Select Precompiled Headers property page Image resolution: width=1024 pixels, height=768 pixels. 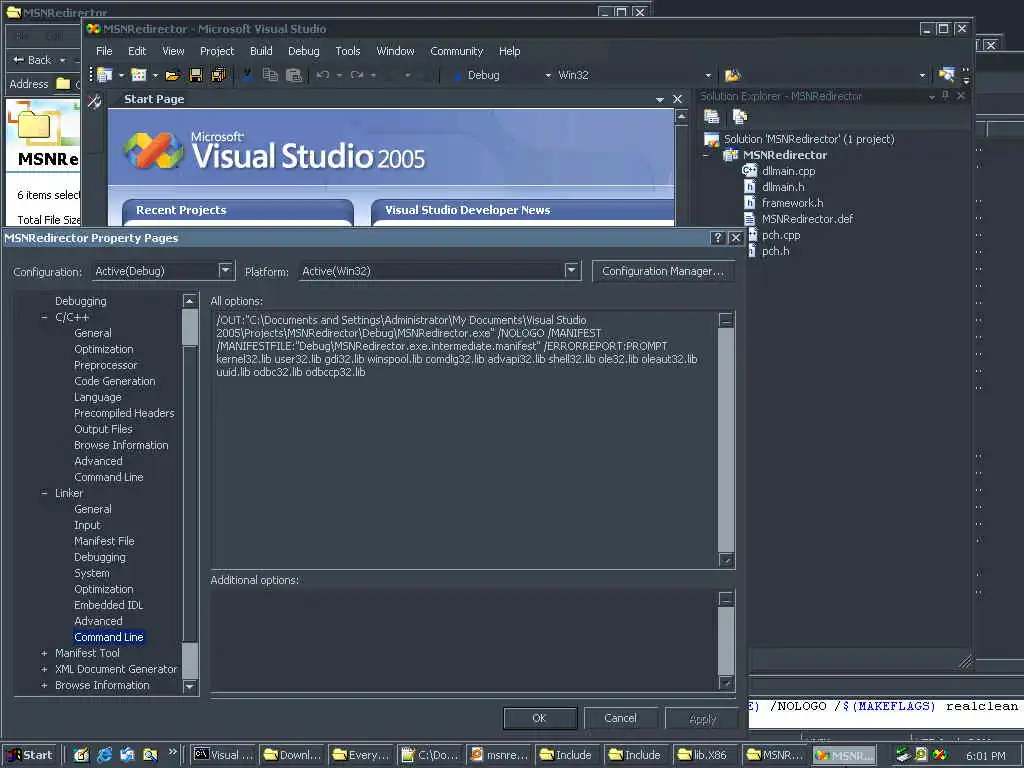click(124, 413)
